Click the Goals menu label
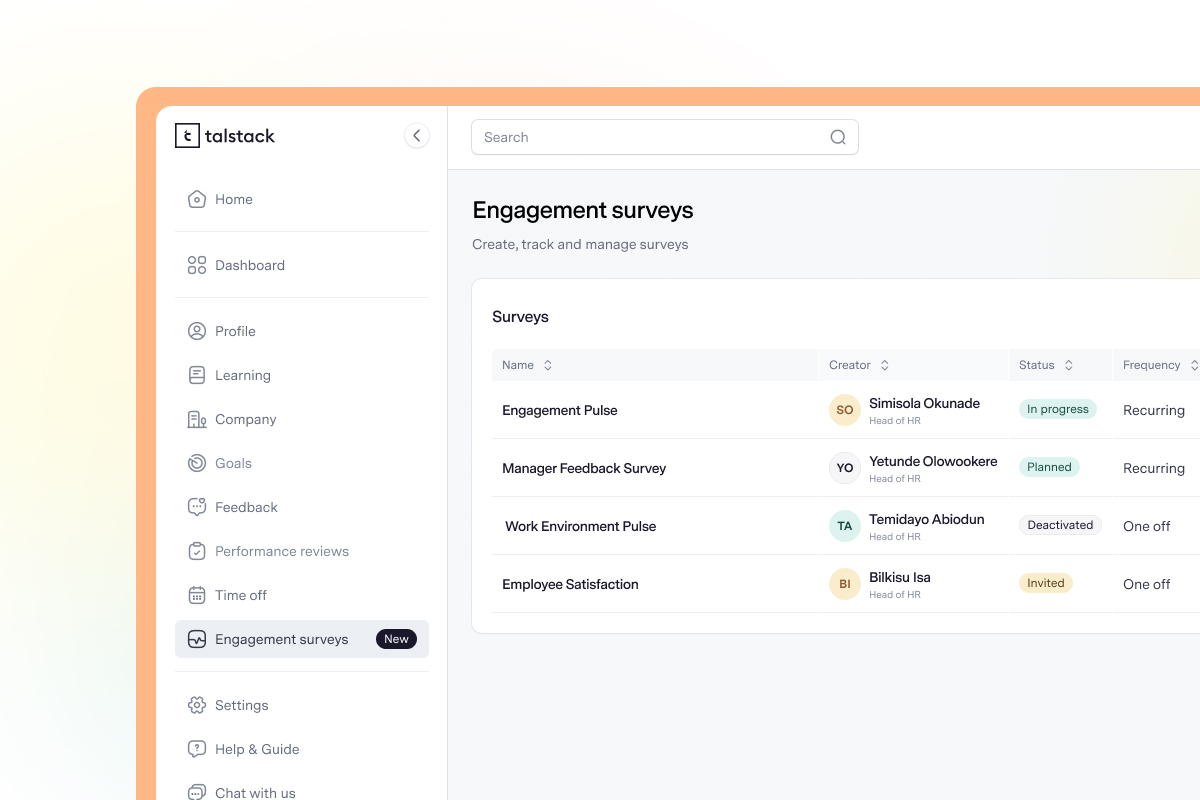The image size is (1200, 800). pyautogui.click(x=233, y=463)
